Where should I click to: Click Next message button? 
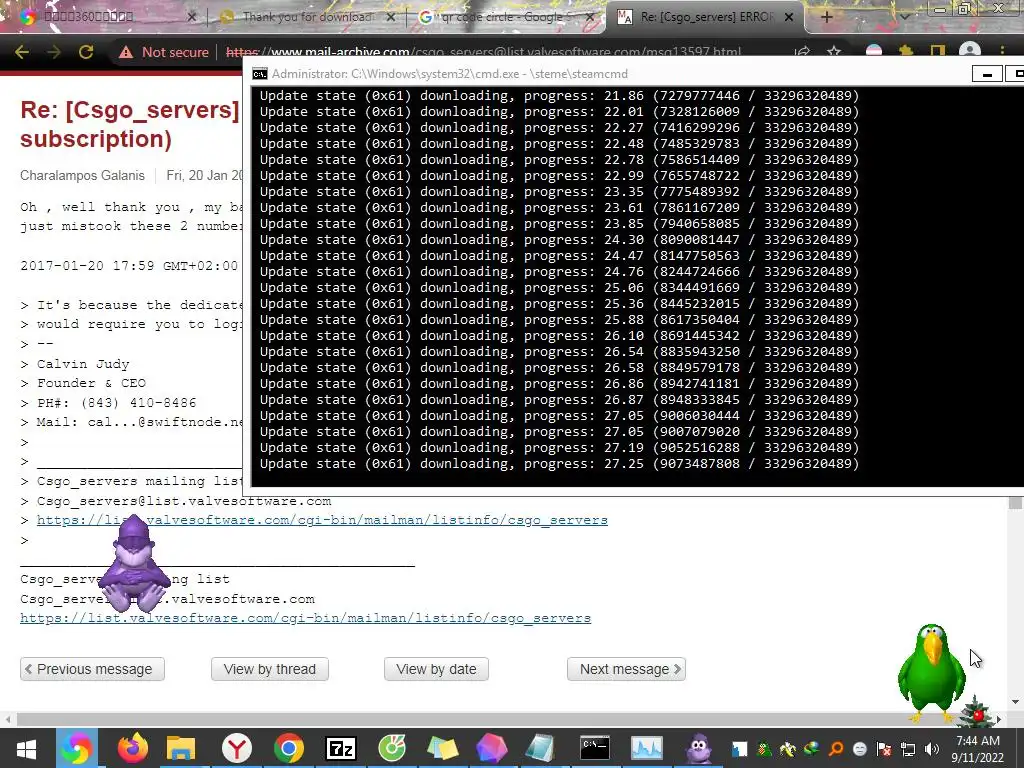(x=626, y=669)
